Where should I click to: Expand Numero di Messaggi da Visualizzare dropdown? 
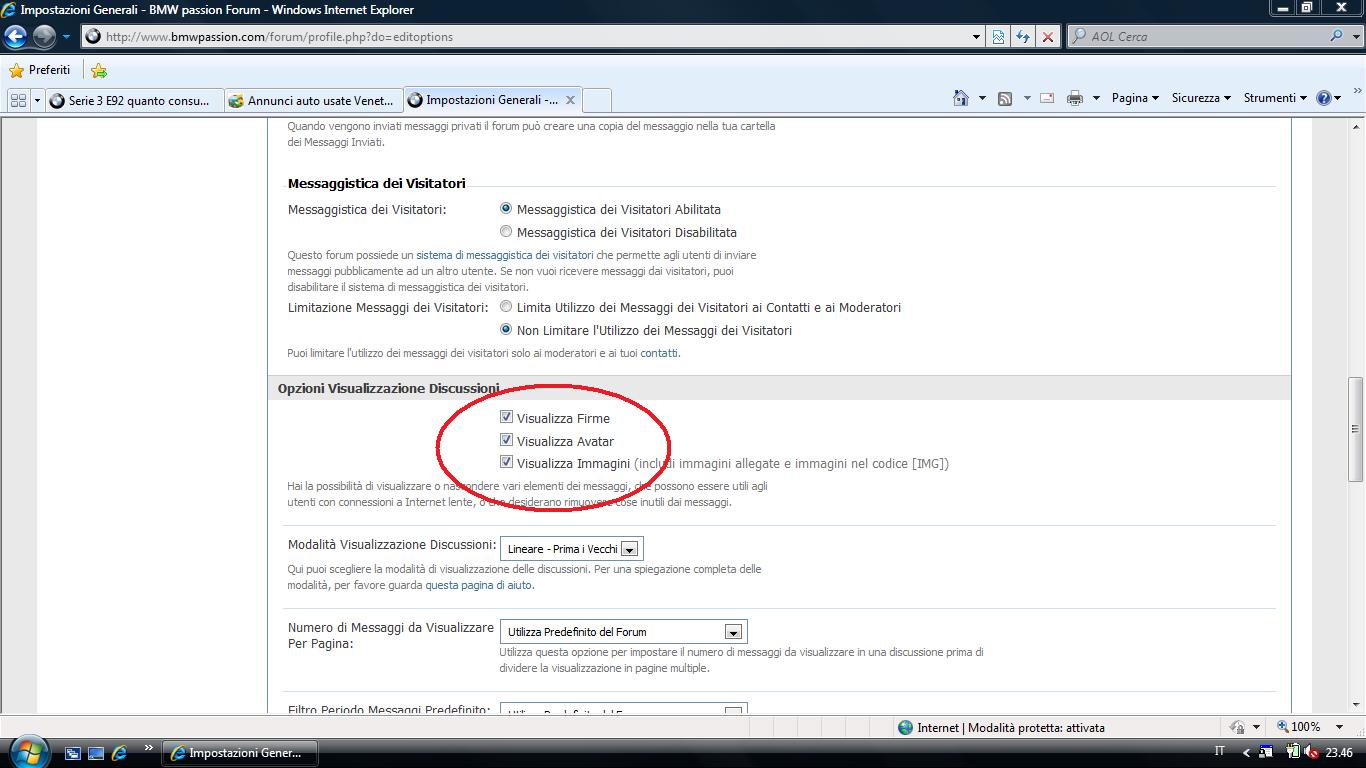point(733,632)
